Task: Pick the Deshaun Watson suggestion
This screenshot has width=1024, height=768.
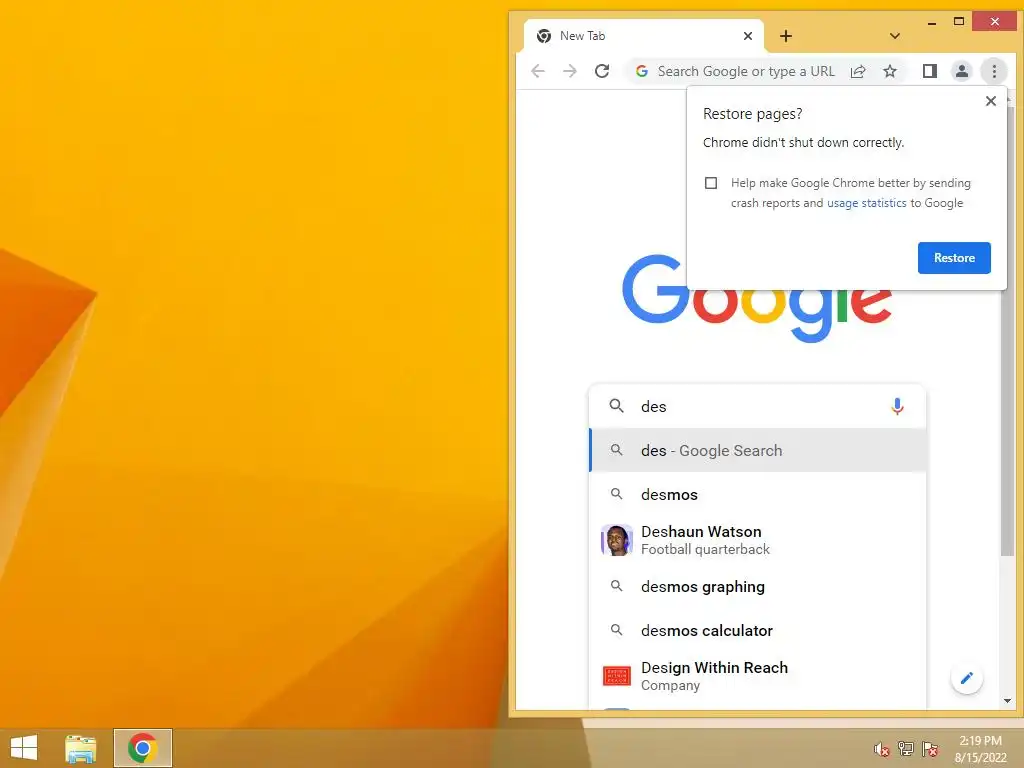Action: (757, 540)
